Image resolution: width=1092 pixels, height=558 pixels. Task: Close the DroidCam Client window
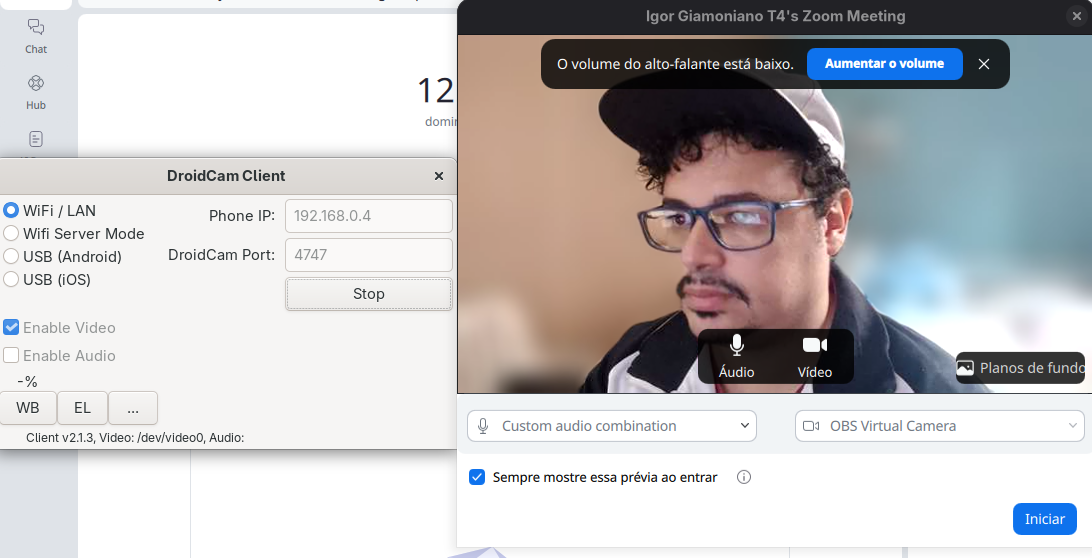tap(439, 176)
